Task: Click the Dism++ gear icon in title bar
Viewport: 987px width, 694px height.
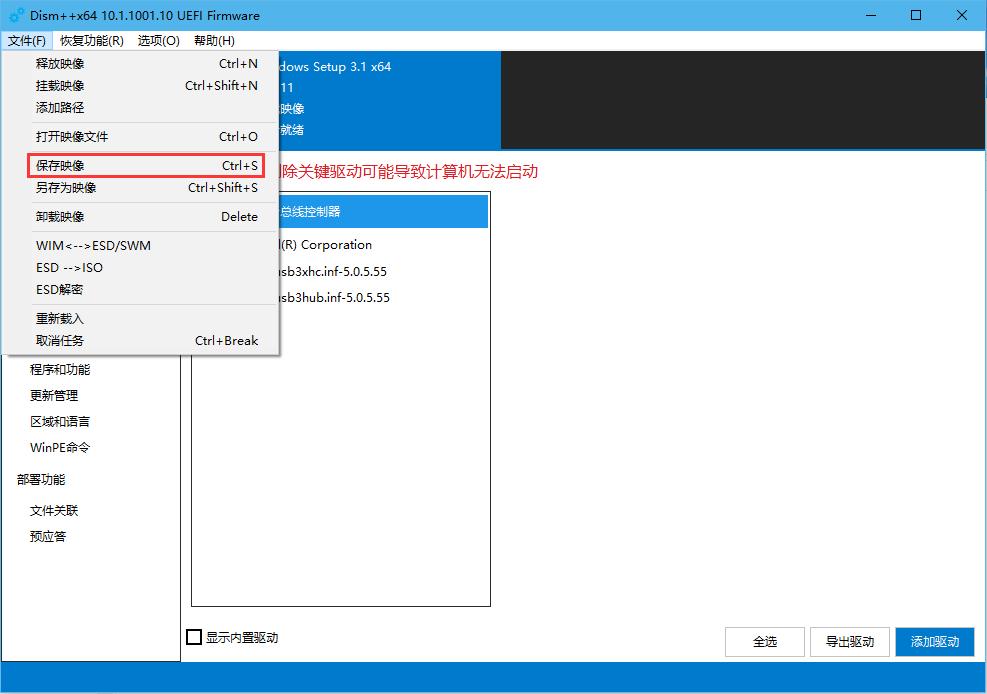Action: click(14, 15)
